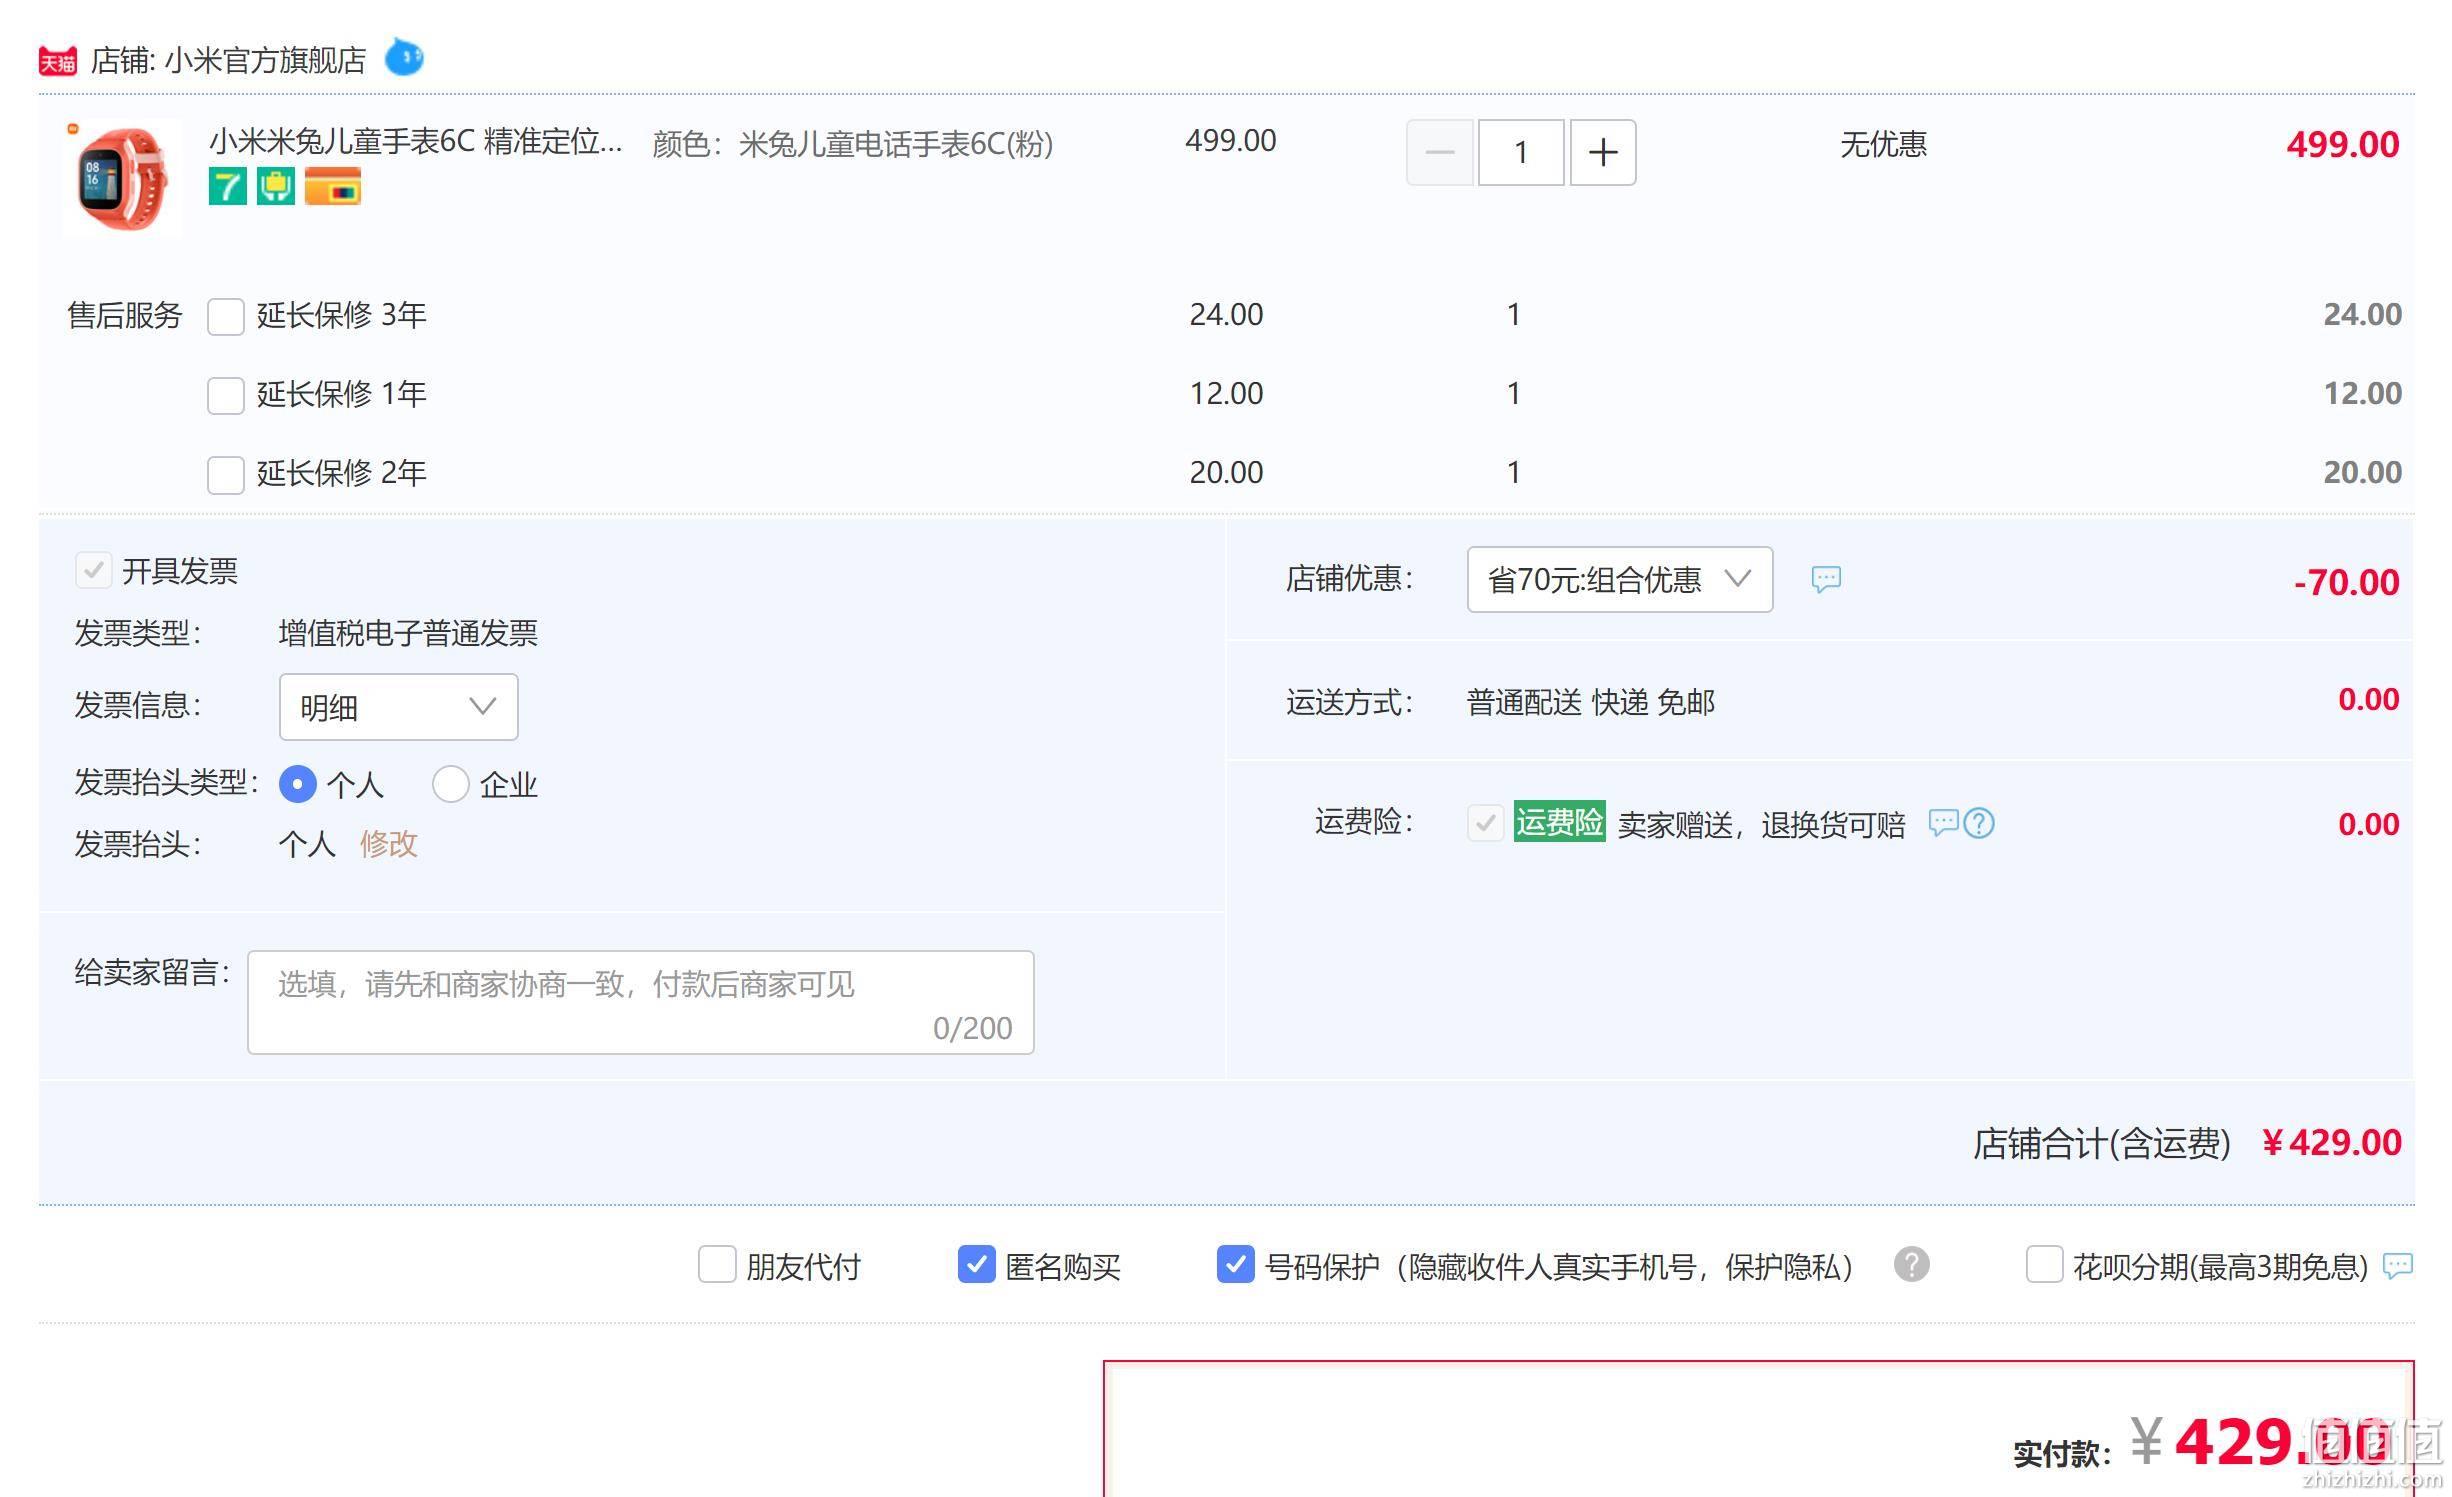Click the green 7-day return badge
The image size is (2452, 1497).
(x=227, y=187)
